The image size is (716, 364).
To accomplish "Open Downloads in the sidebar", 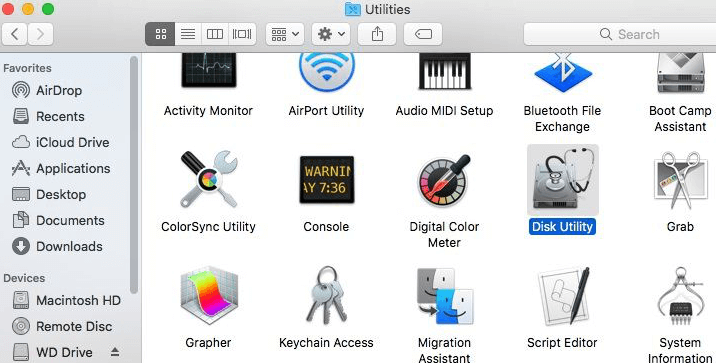I will click(57, 247).
